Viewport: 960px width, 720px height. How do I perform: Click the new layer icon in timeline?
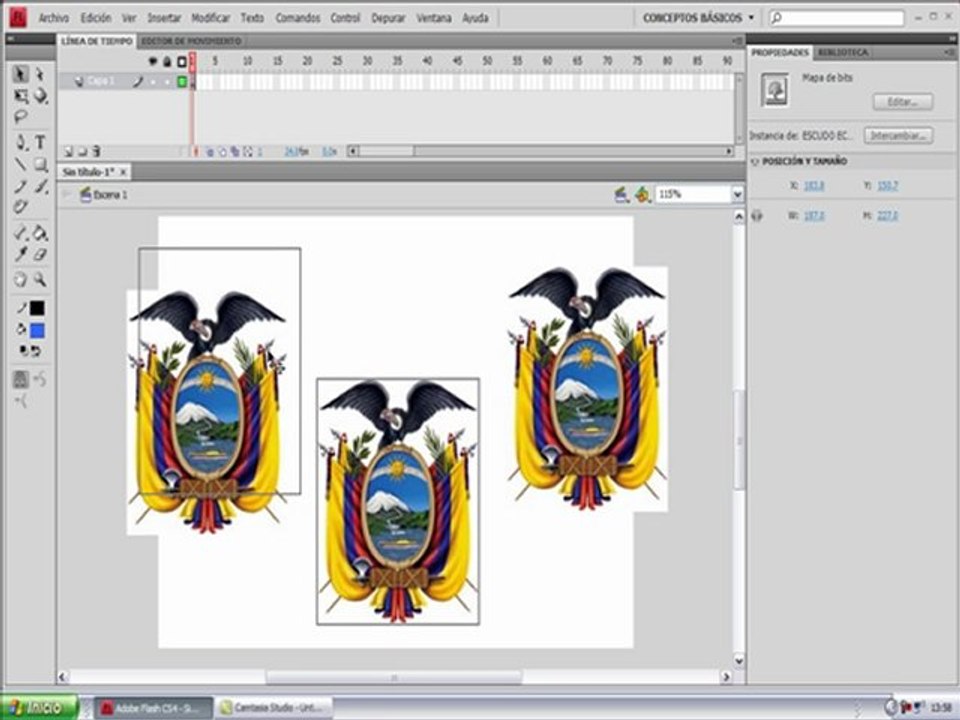[x=69, y=151]
